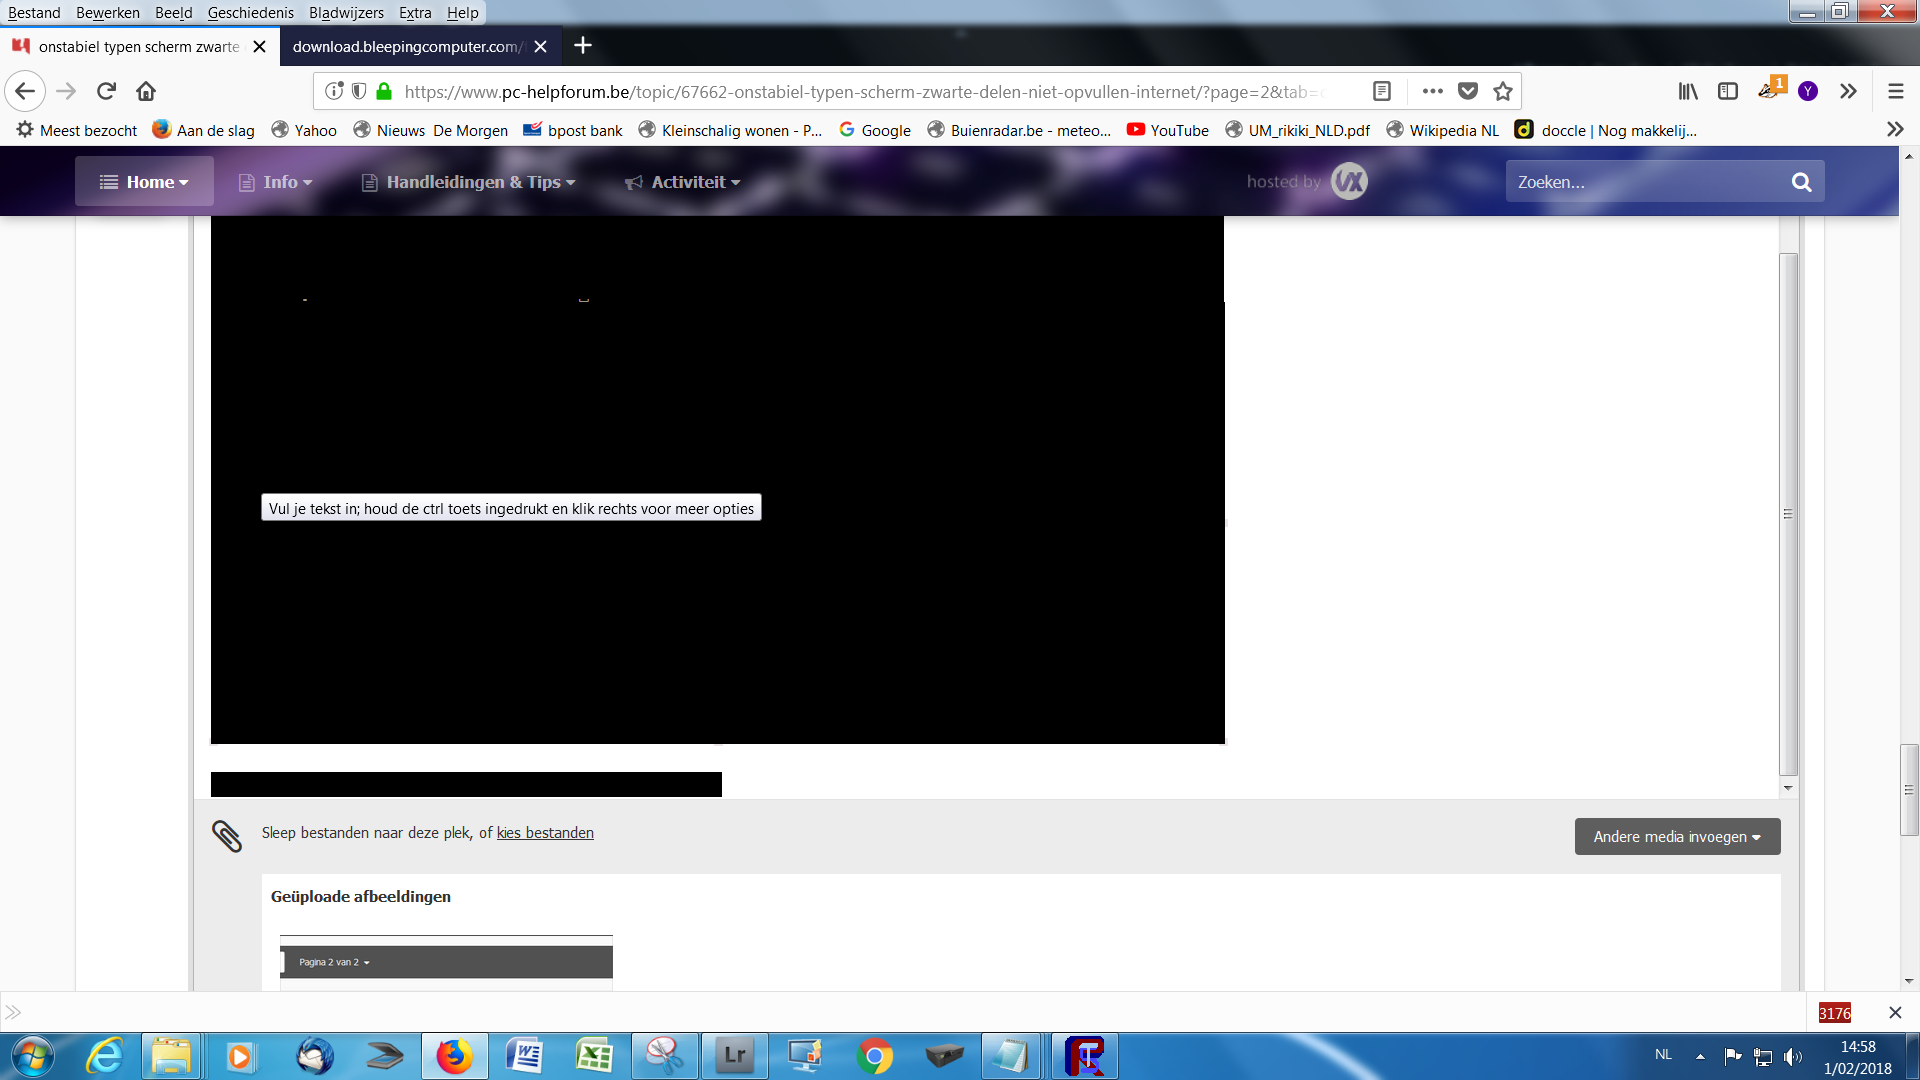Click the Zoeken search field
The image size is (1920, 1080).
click(x=1648, y=182)
